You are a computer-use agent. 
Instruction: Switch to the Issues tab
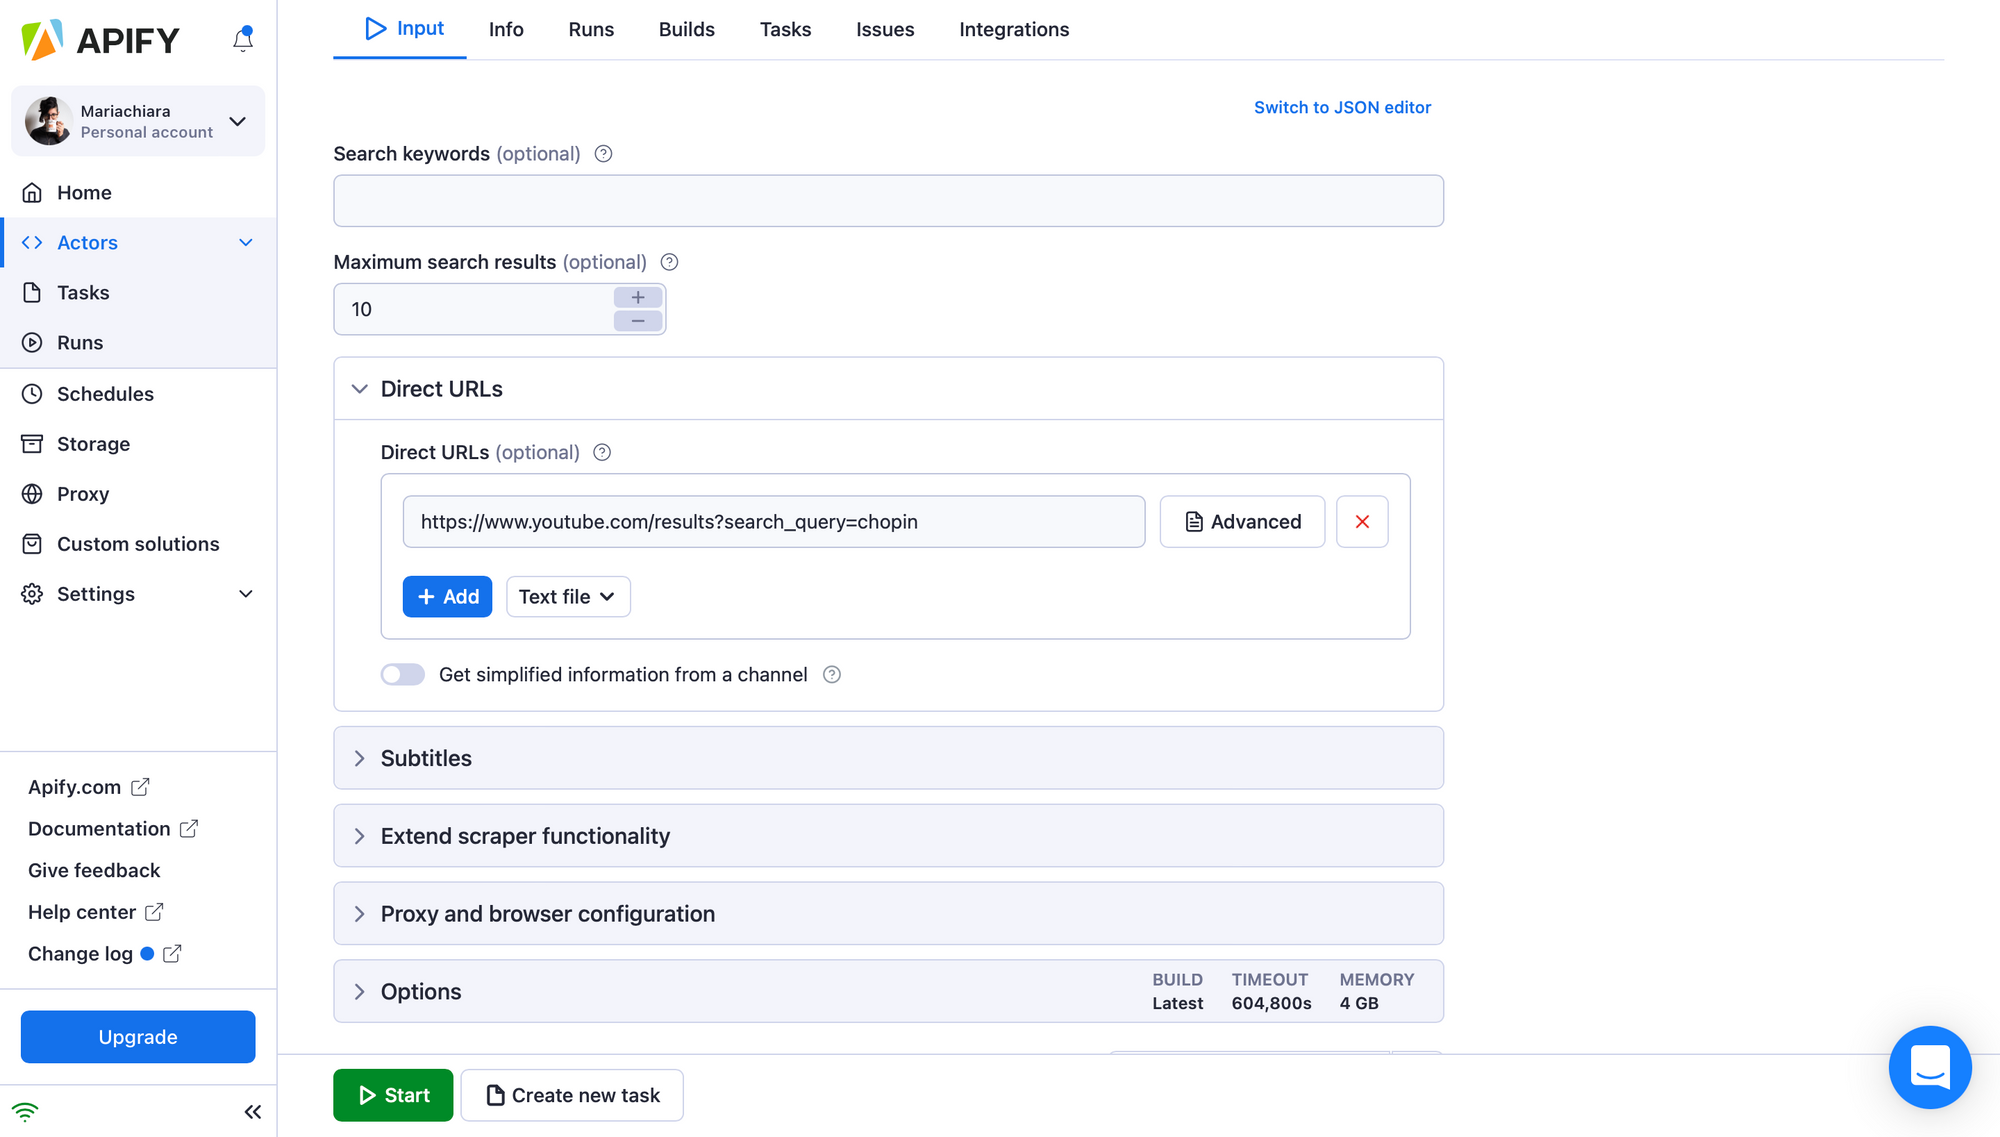coord(885,29)
